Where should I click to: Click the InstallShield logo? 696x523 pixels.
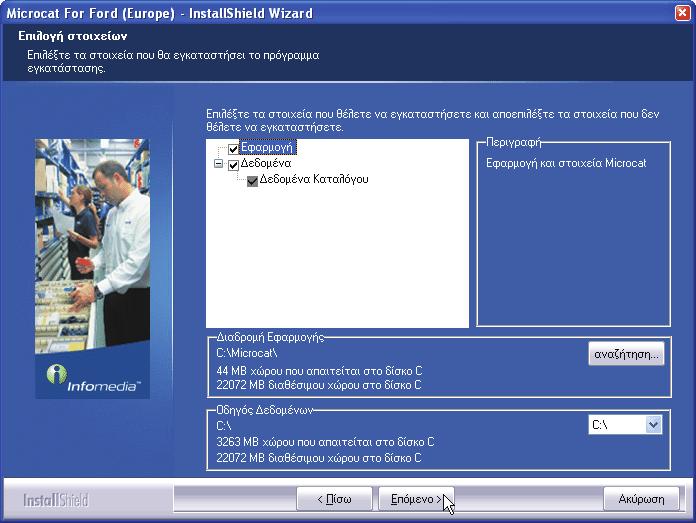coord(56,500)
